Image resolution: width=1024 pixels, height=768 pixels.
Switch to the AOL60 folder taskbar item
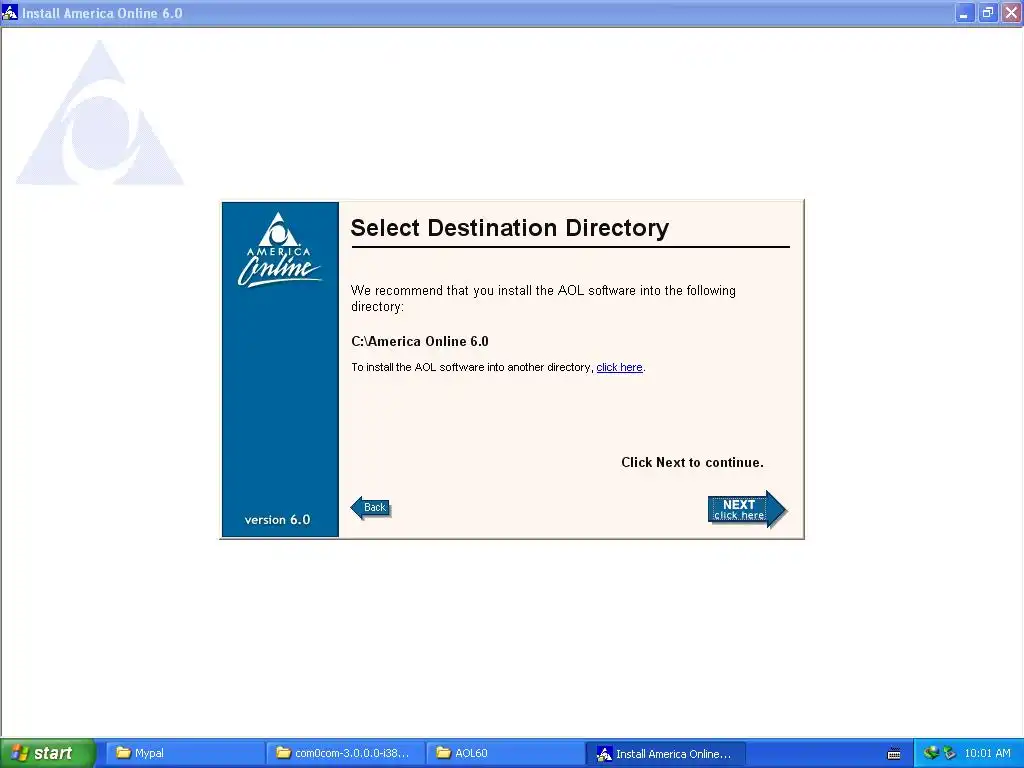pos(505,753)
